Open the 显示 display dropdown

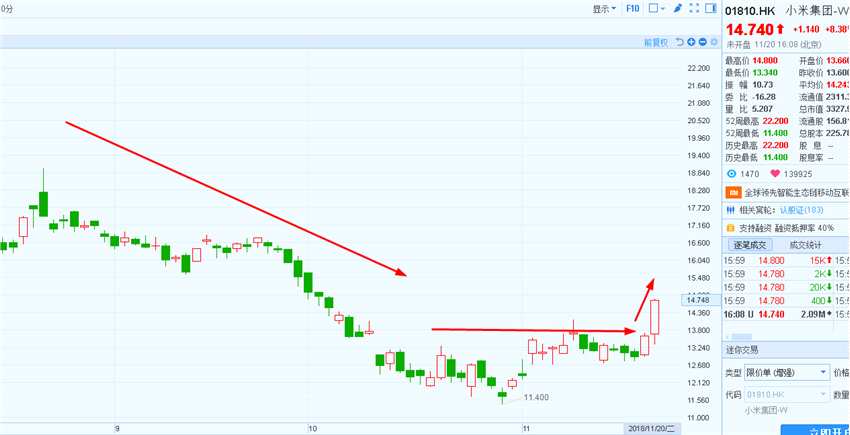(x=604, y=9)
